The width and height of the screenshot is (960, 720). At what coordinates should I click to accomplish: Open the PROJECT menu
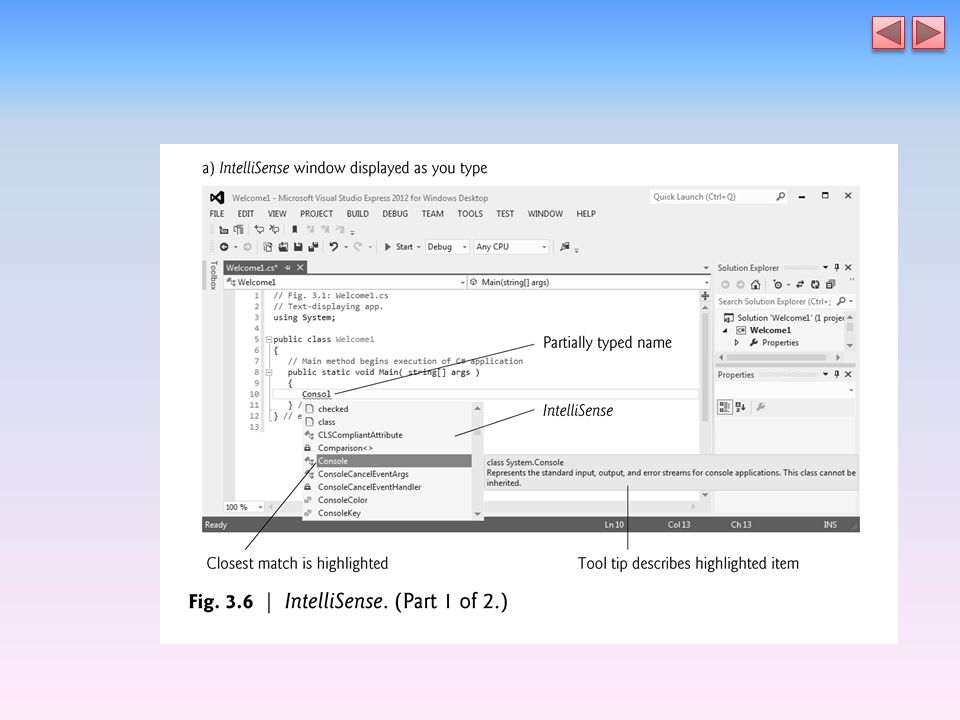point(317,214)
